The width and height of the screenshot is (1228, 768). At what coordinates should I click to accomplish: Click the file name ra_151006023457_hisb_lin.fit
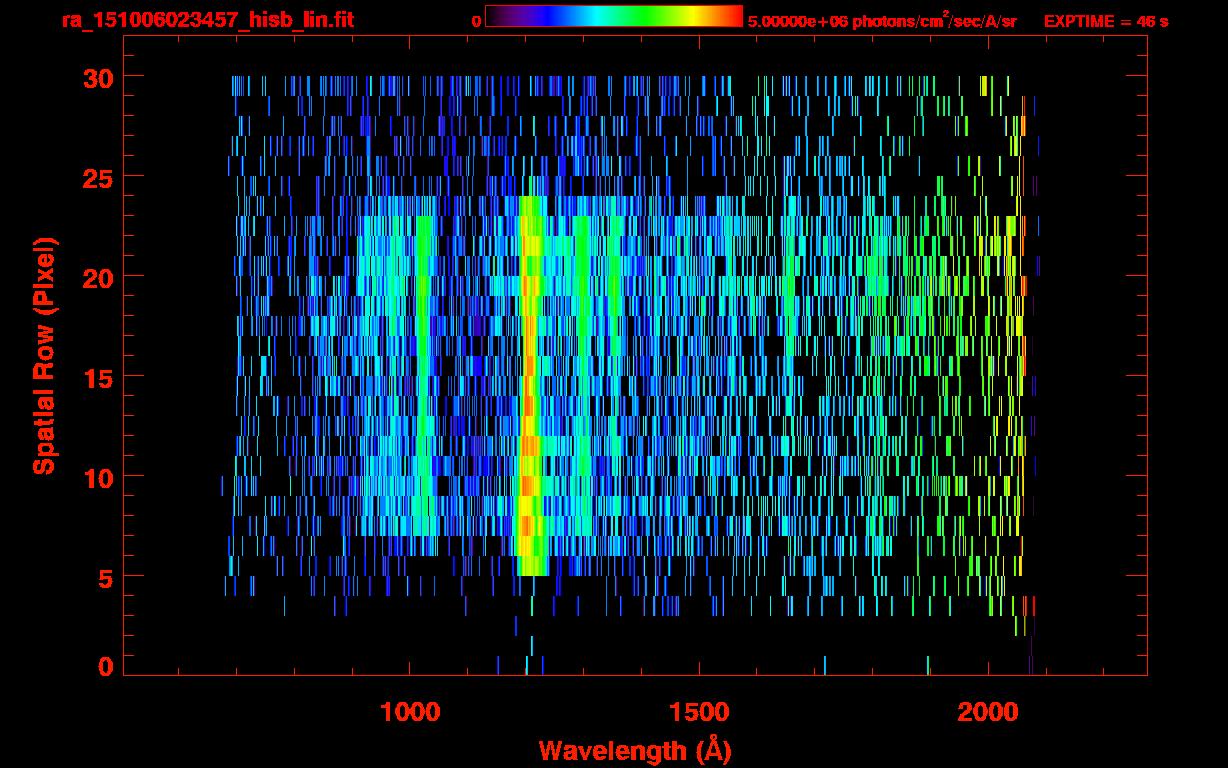[x=207, y=20]
